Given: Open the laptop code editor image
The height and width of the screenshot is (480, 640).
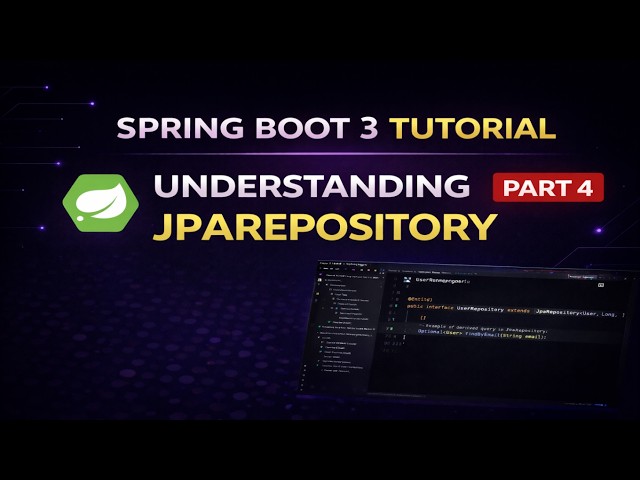Looking at the screenshot, I should click(469, 333).
